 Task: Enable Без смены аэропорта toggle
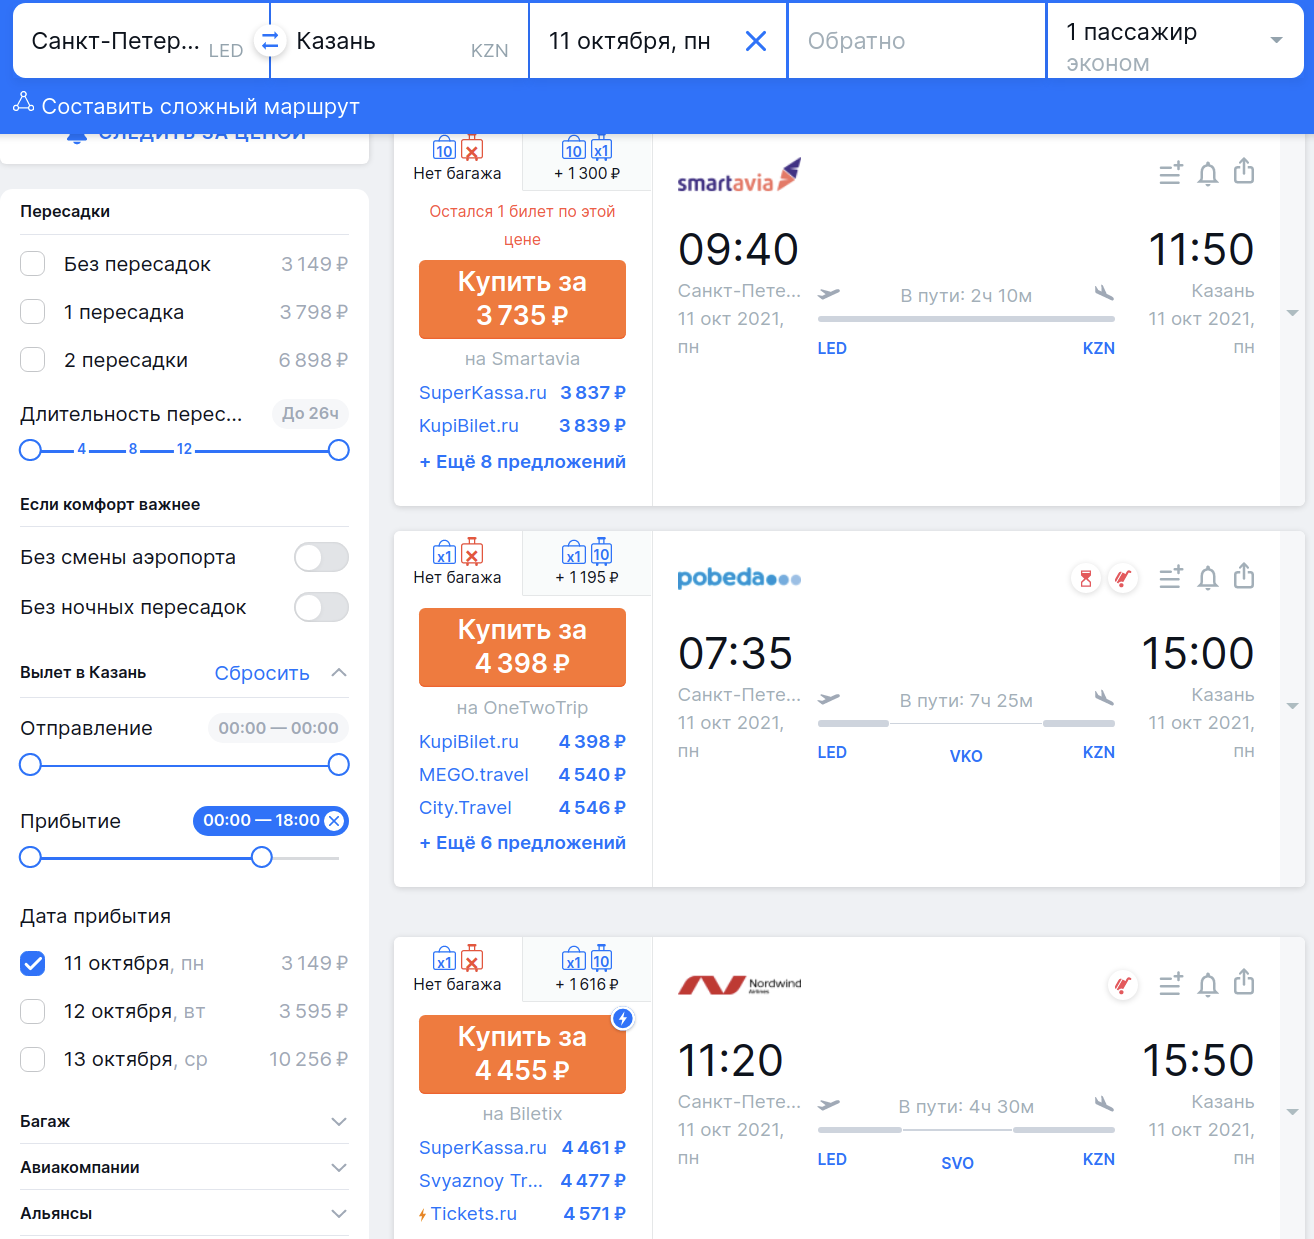click(x=321, y=557)
